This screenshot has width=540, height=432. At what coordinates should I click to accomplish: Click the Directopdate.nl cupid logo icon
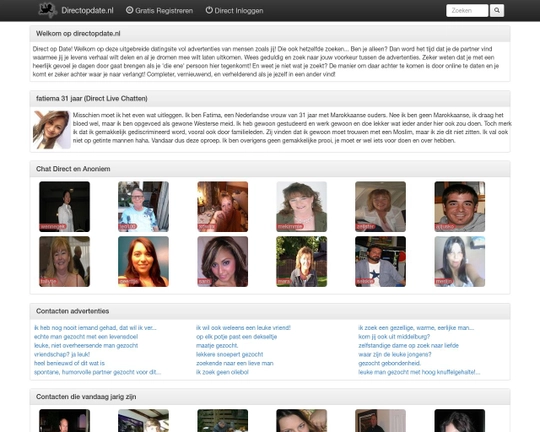click(48, 10)
